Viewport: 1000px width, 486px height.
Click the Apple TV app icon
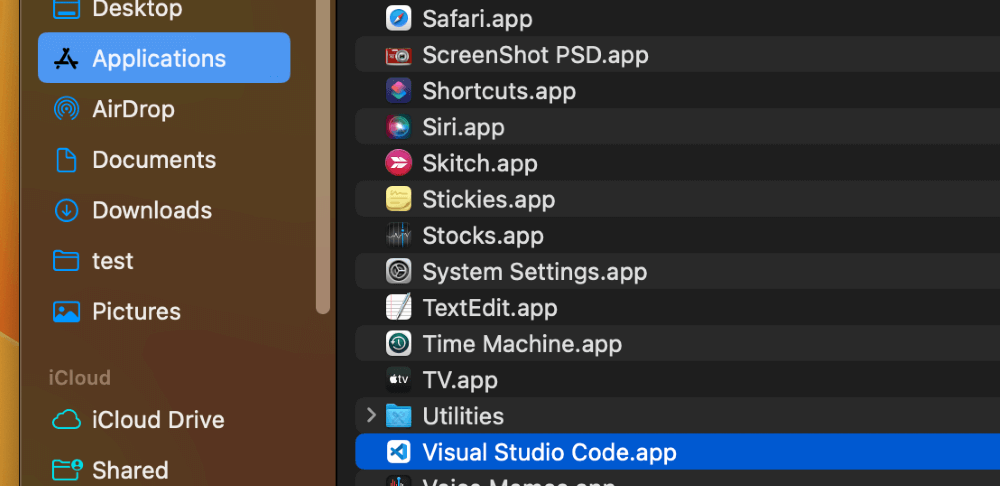[x=399, y=381]
